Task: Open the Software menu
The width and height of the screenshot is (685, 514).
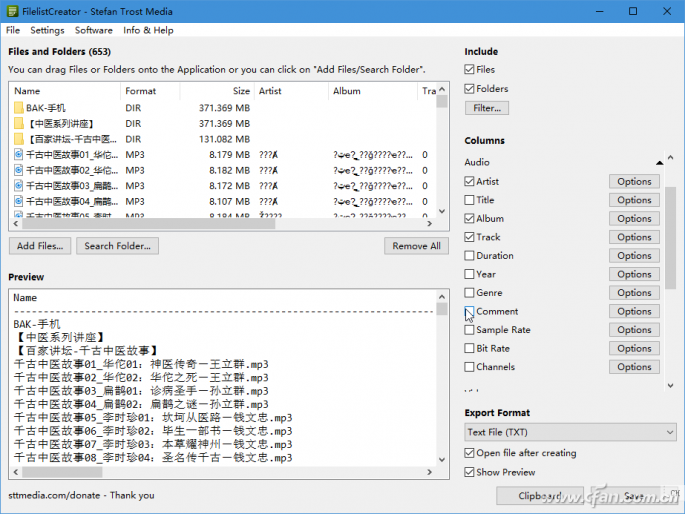Action: (x=93, y=30)
